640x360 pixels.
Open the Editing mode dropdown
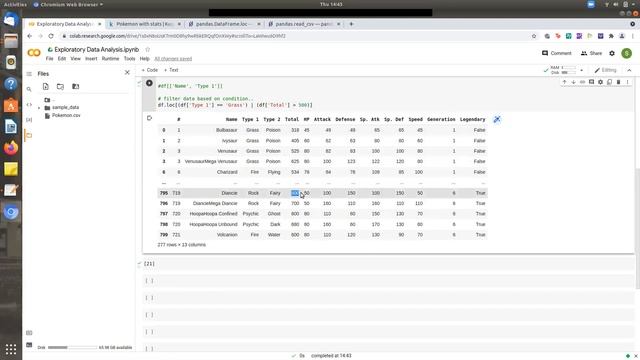point(606,70)
